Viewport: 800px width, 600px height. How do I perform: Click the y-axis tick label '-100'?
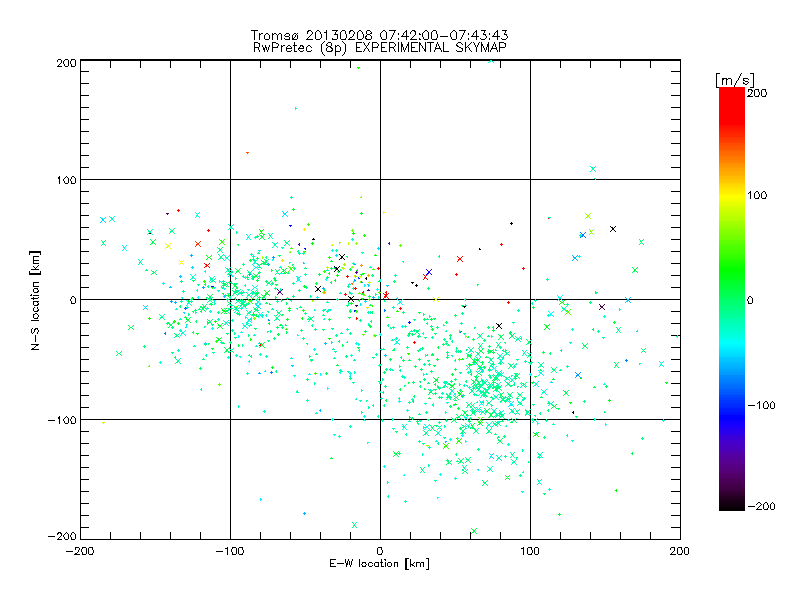click(x=62, y=420)
